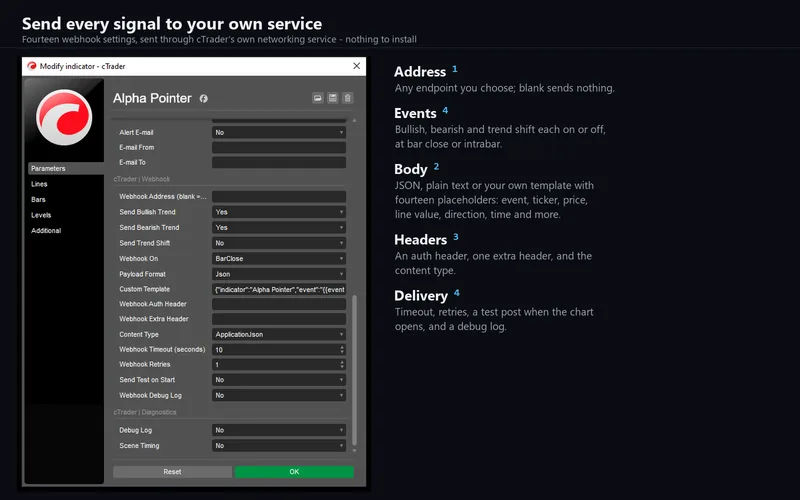Switch to the Parameters tab
The image size is (800, 500).
[66, 168]
